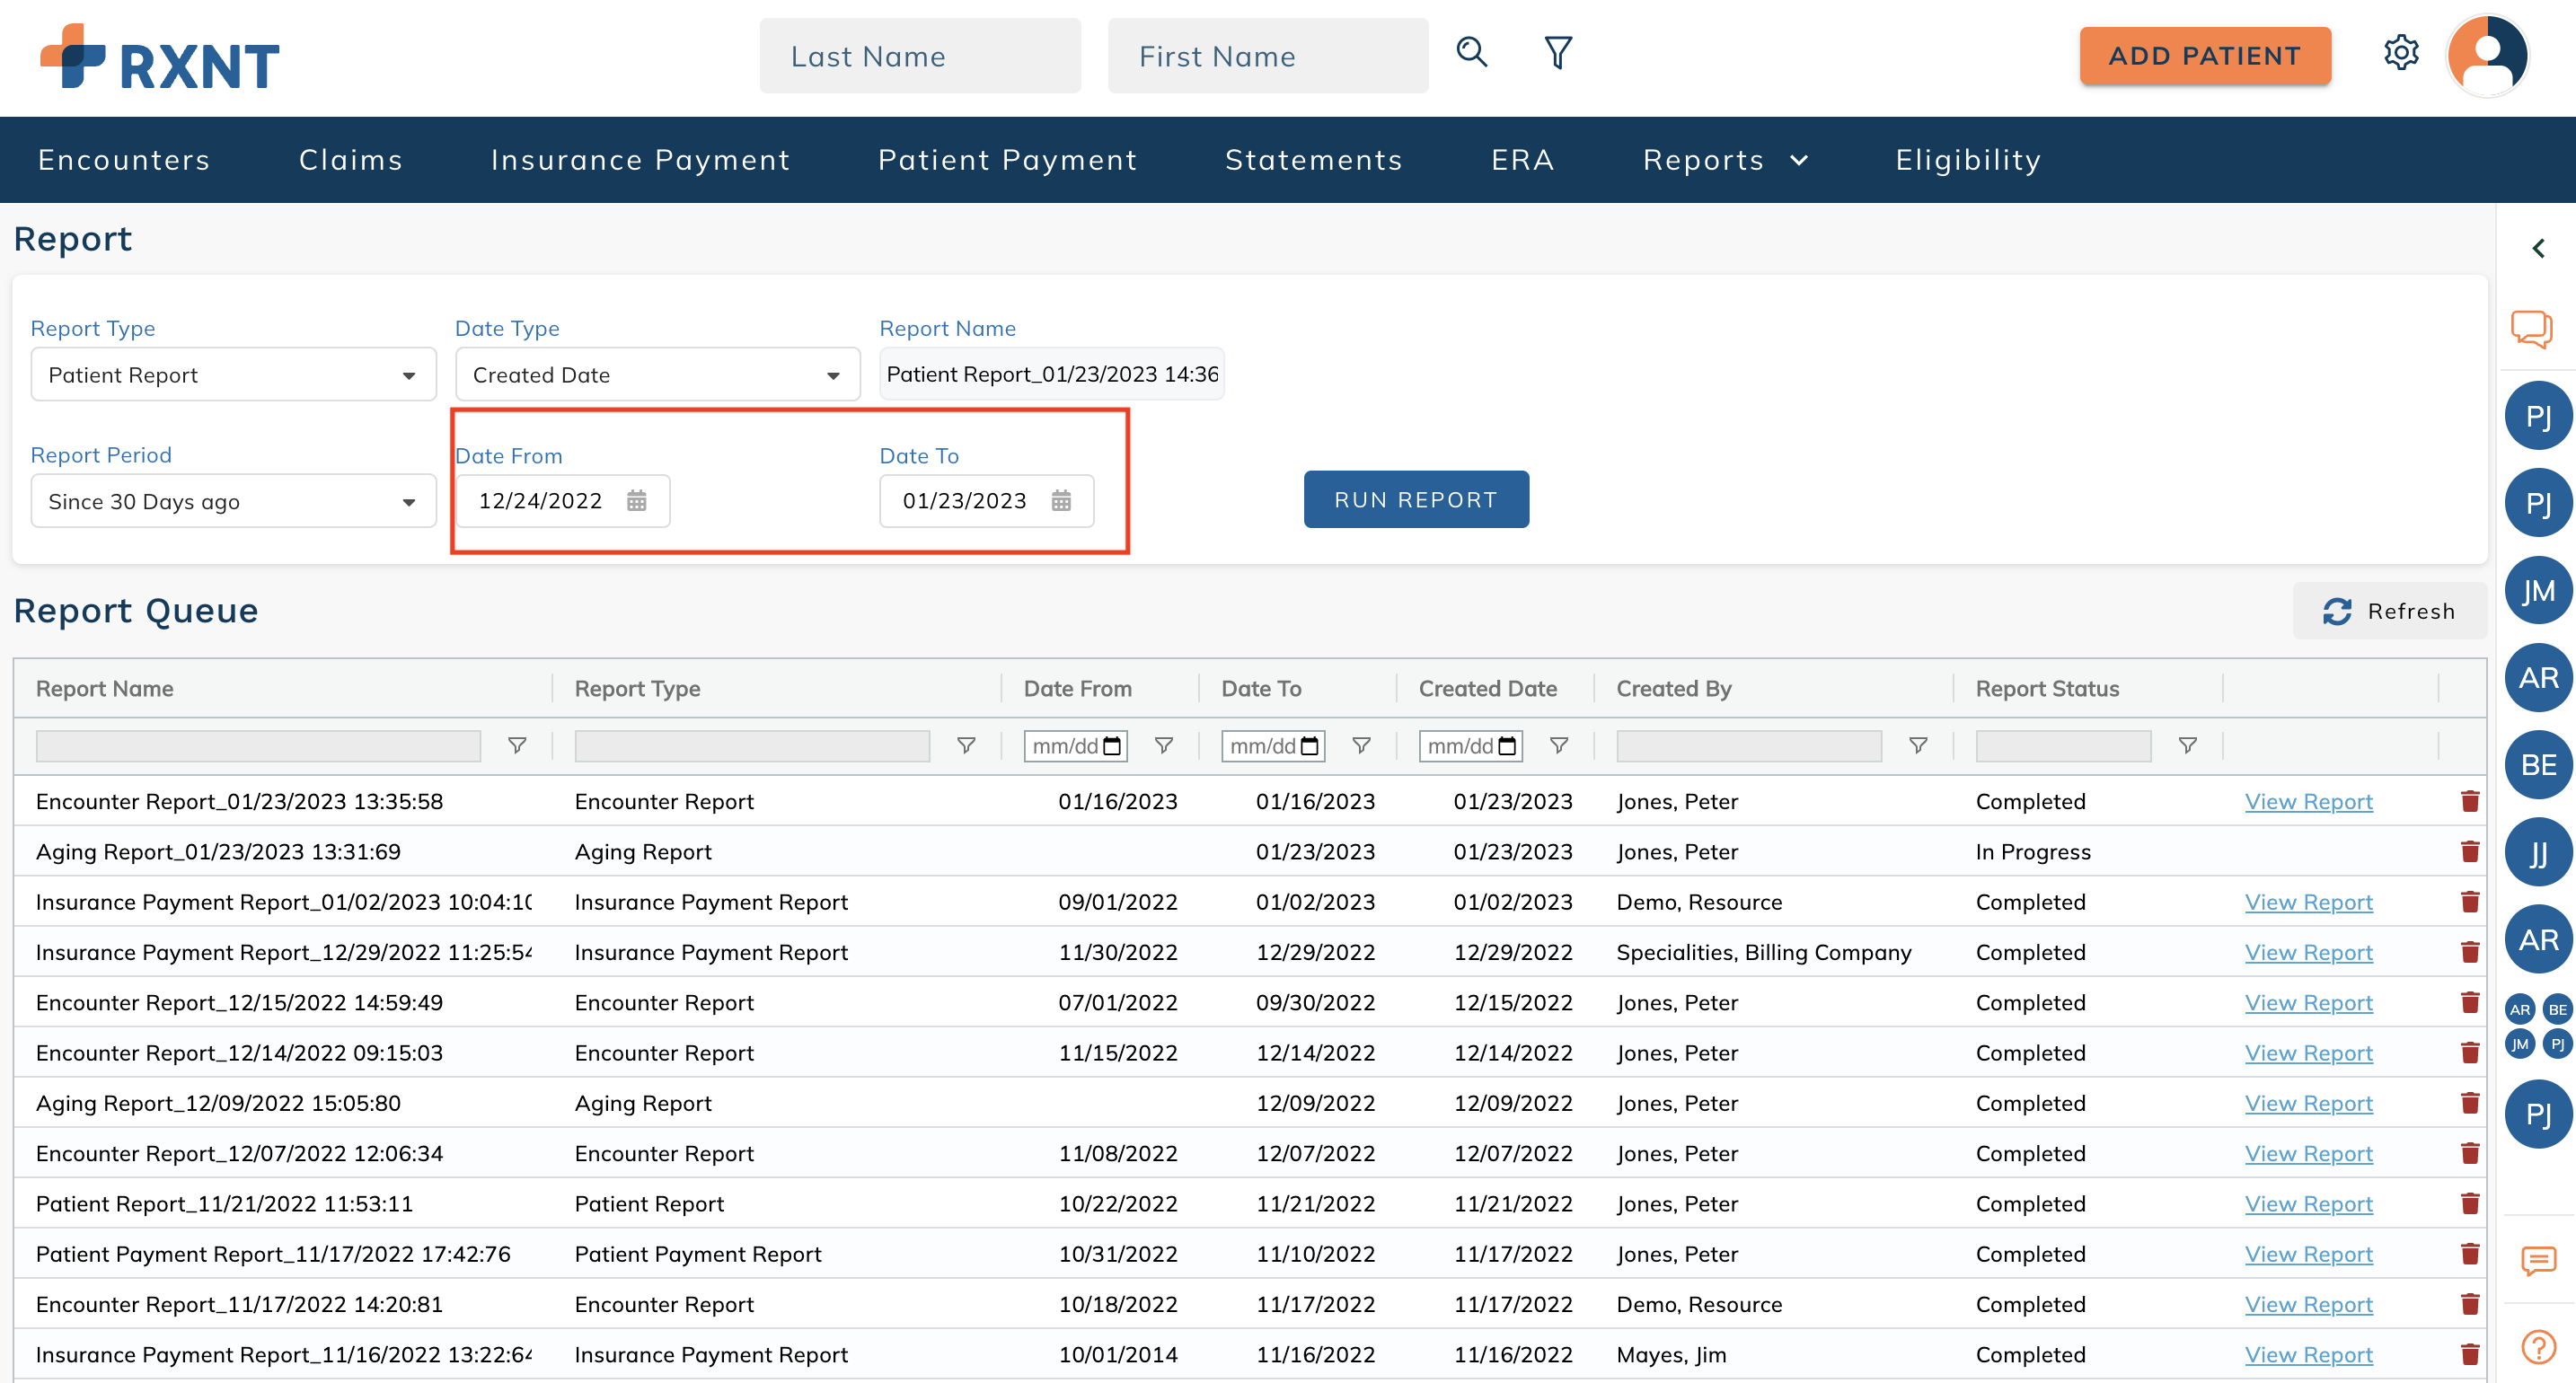2576x1383 pixels.
Task: Click the search magnifier icon
Action: (1471, 52)
